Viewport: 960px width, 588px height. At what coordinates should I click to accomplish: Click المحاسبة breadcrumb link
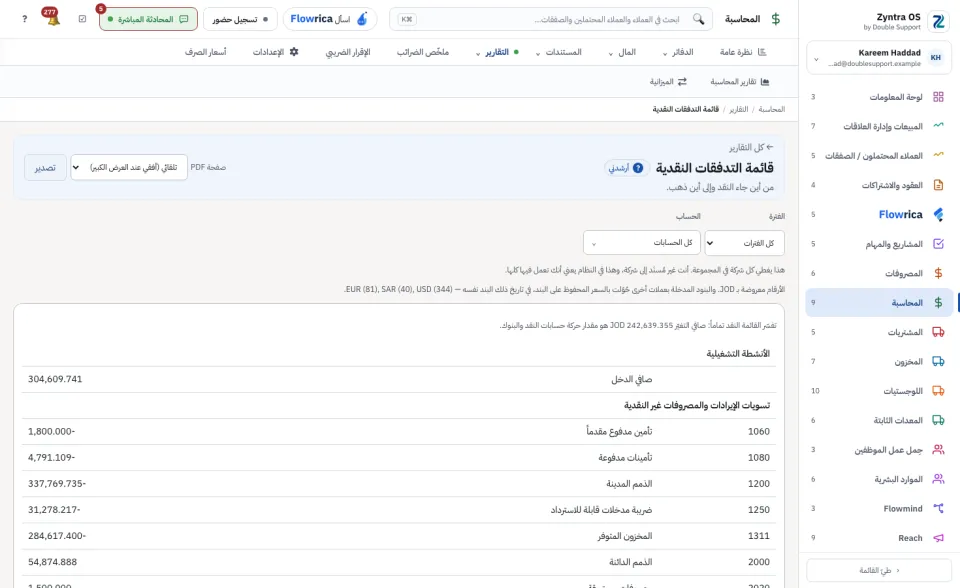pyautogui.click(x=771, y=109)
